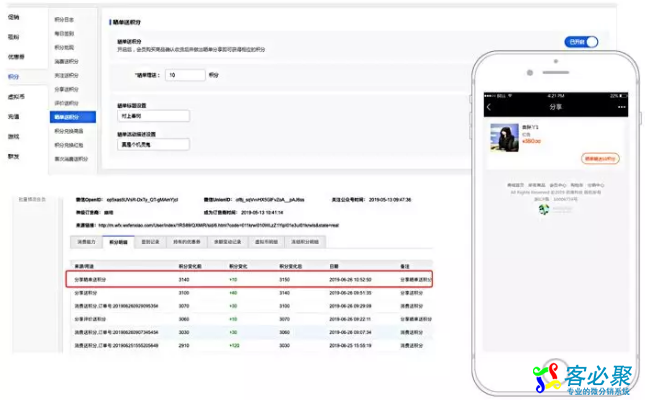Click the 晒单标题设置 text field
The image size is (645, 400).
[x=153, y=114]
